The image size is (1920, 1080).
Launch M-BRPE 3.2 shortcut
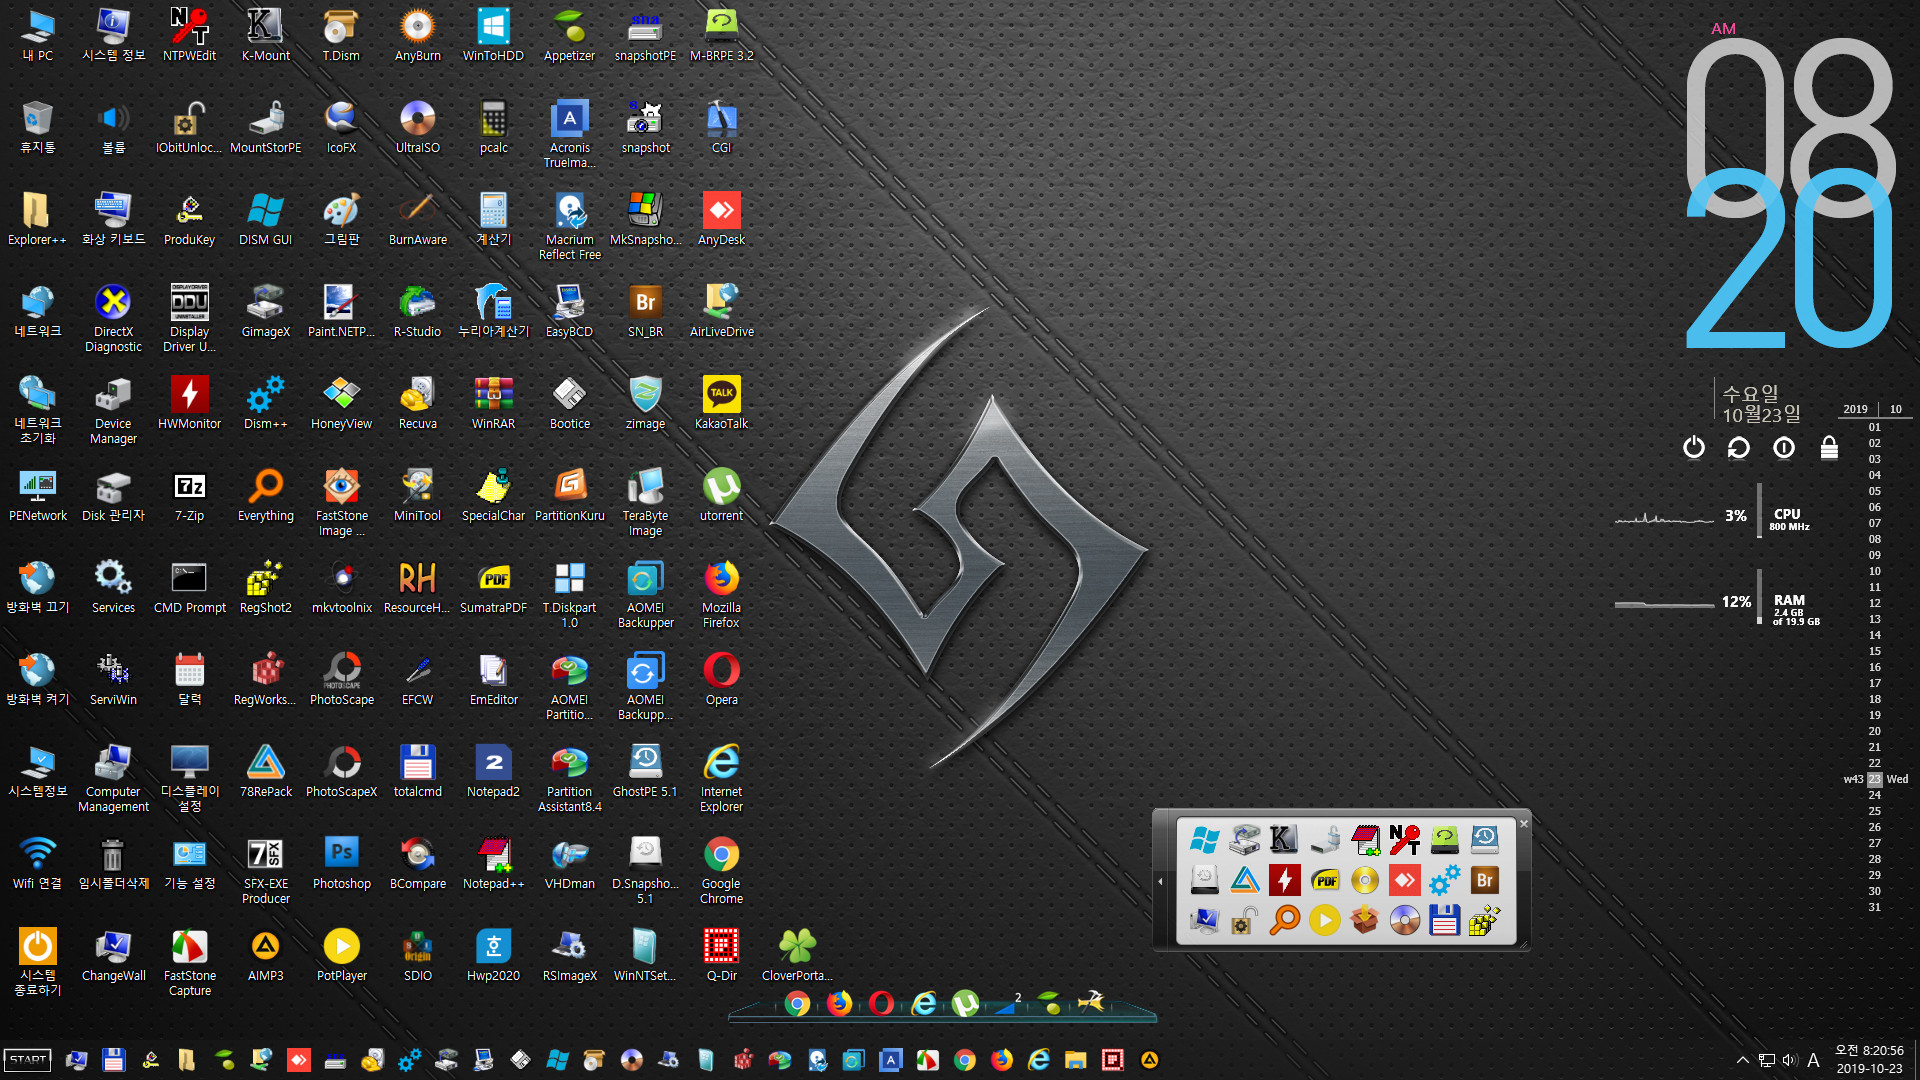(x=721, y=35)
